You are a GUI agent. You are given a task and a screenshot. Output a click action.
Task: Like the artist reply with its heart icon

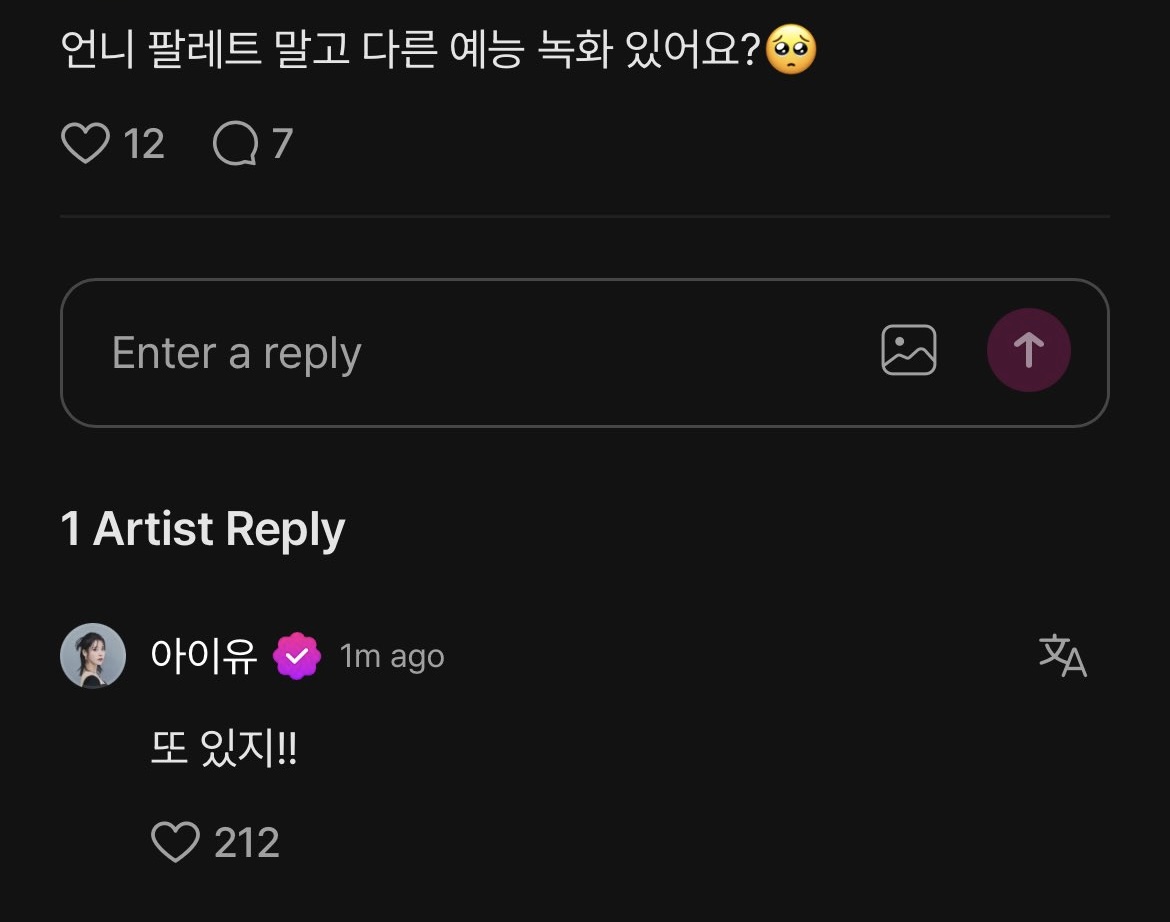[x=175, y=842]
